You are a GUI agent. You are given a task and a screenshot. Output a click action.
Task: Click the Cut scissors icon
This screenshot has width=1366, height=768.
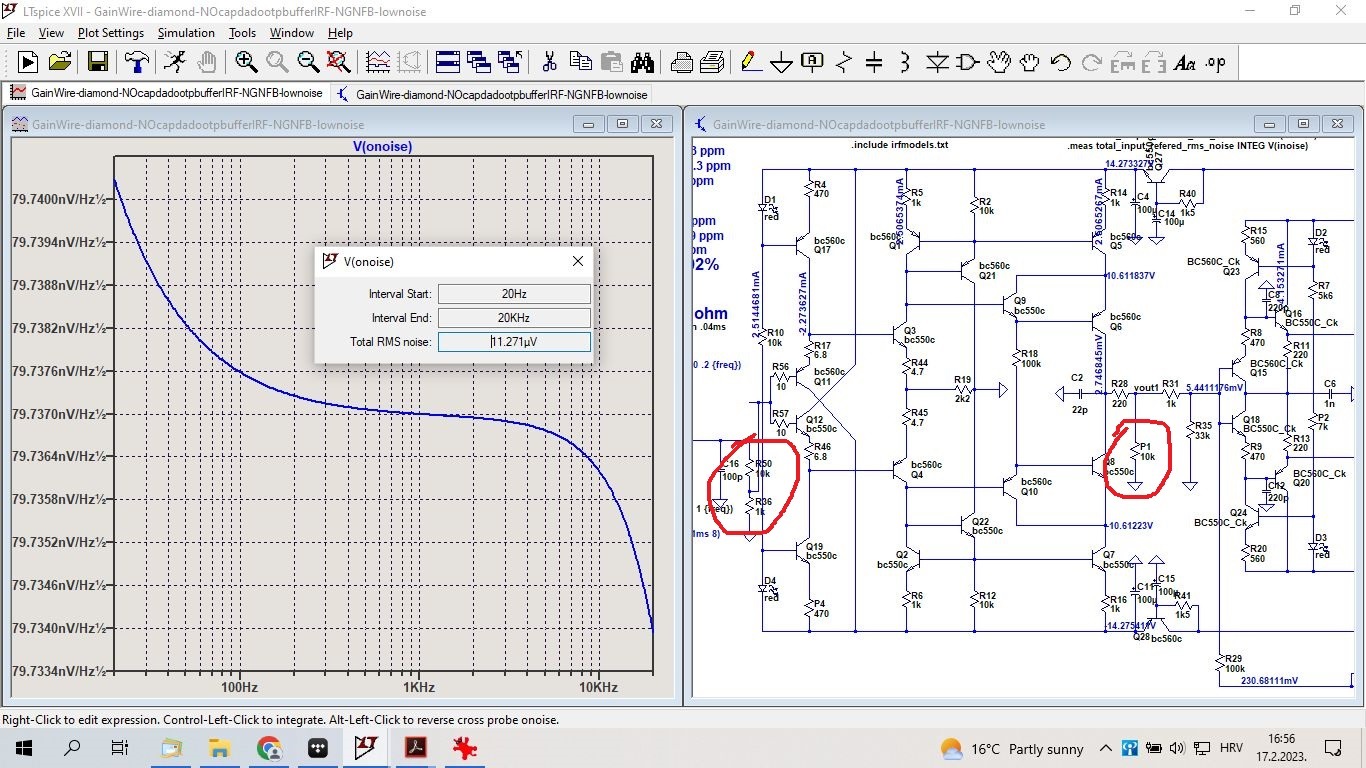click(x=549, y=63)
